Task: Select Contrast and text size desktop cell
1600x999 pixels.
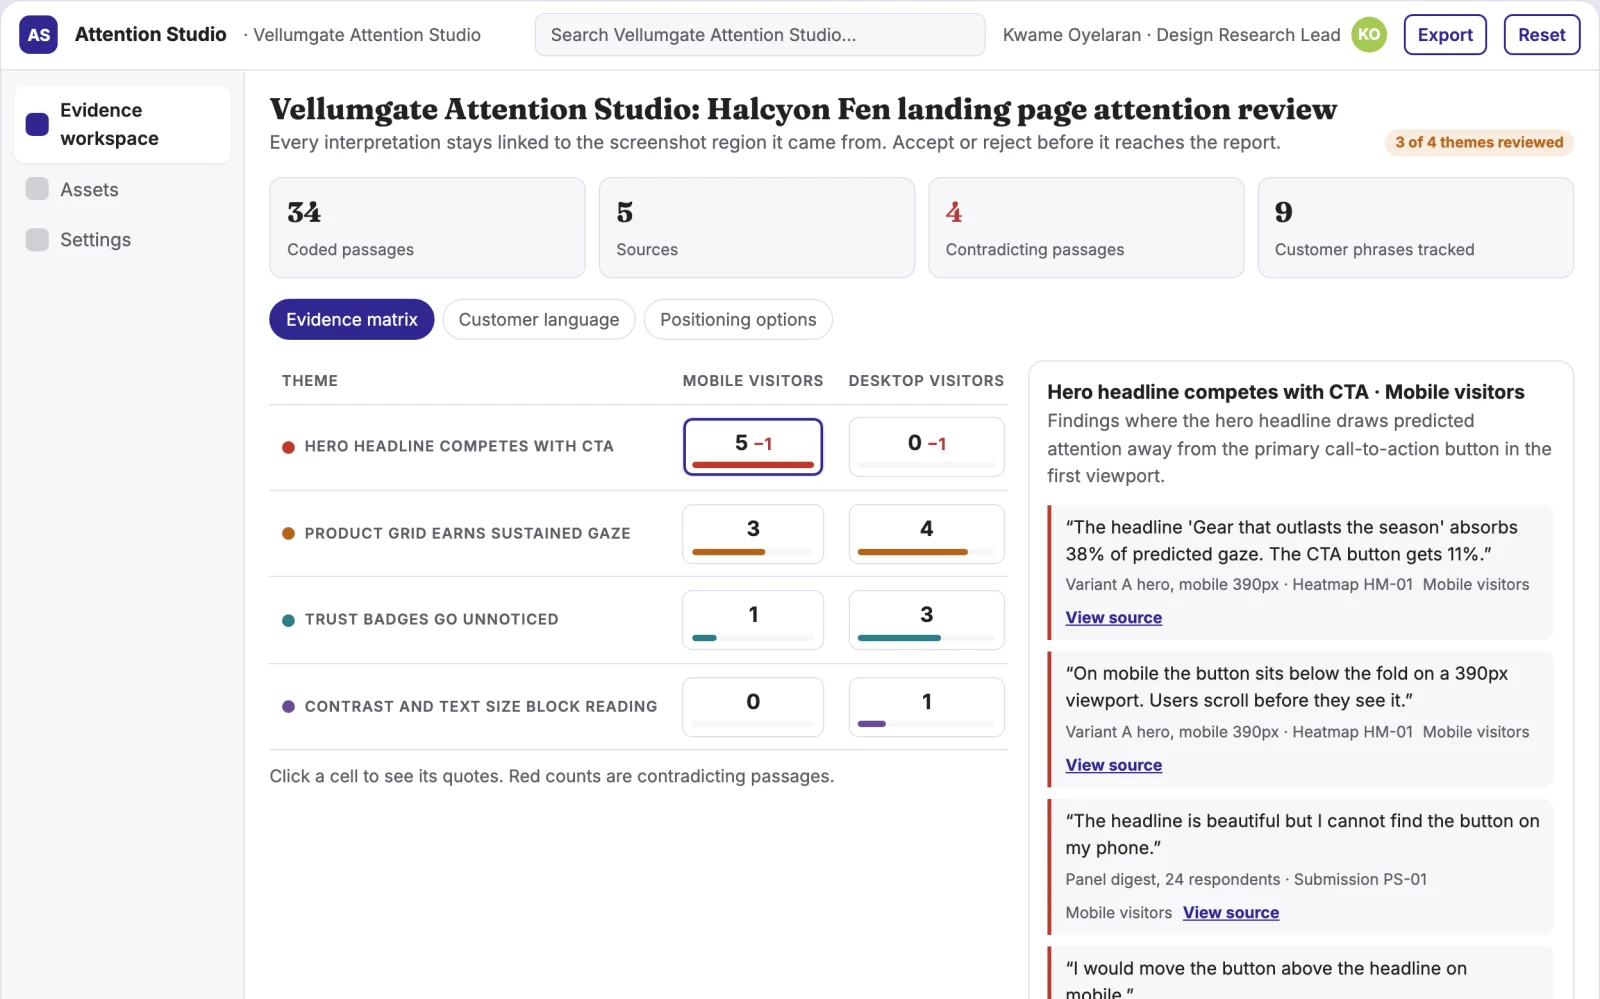Action: (927, 707)
